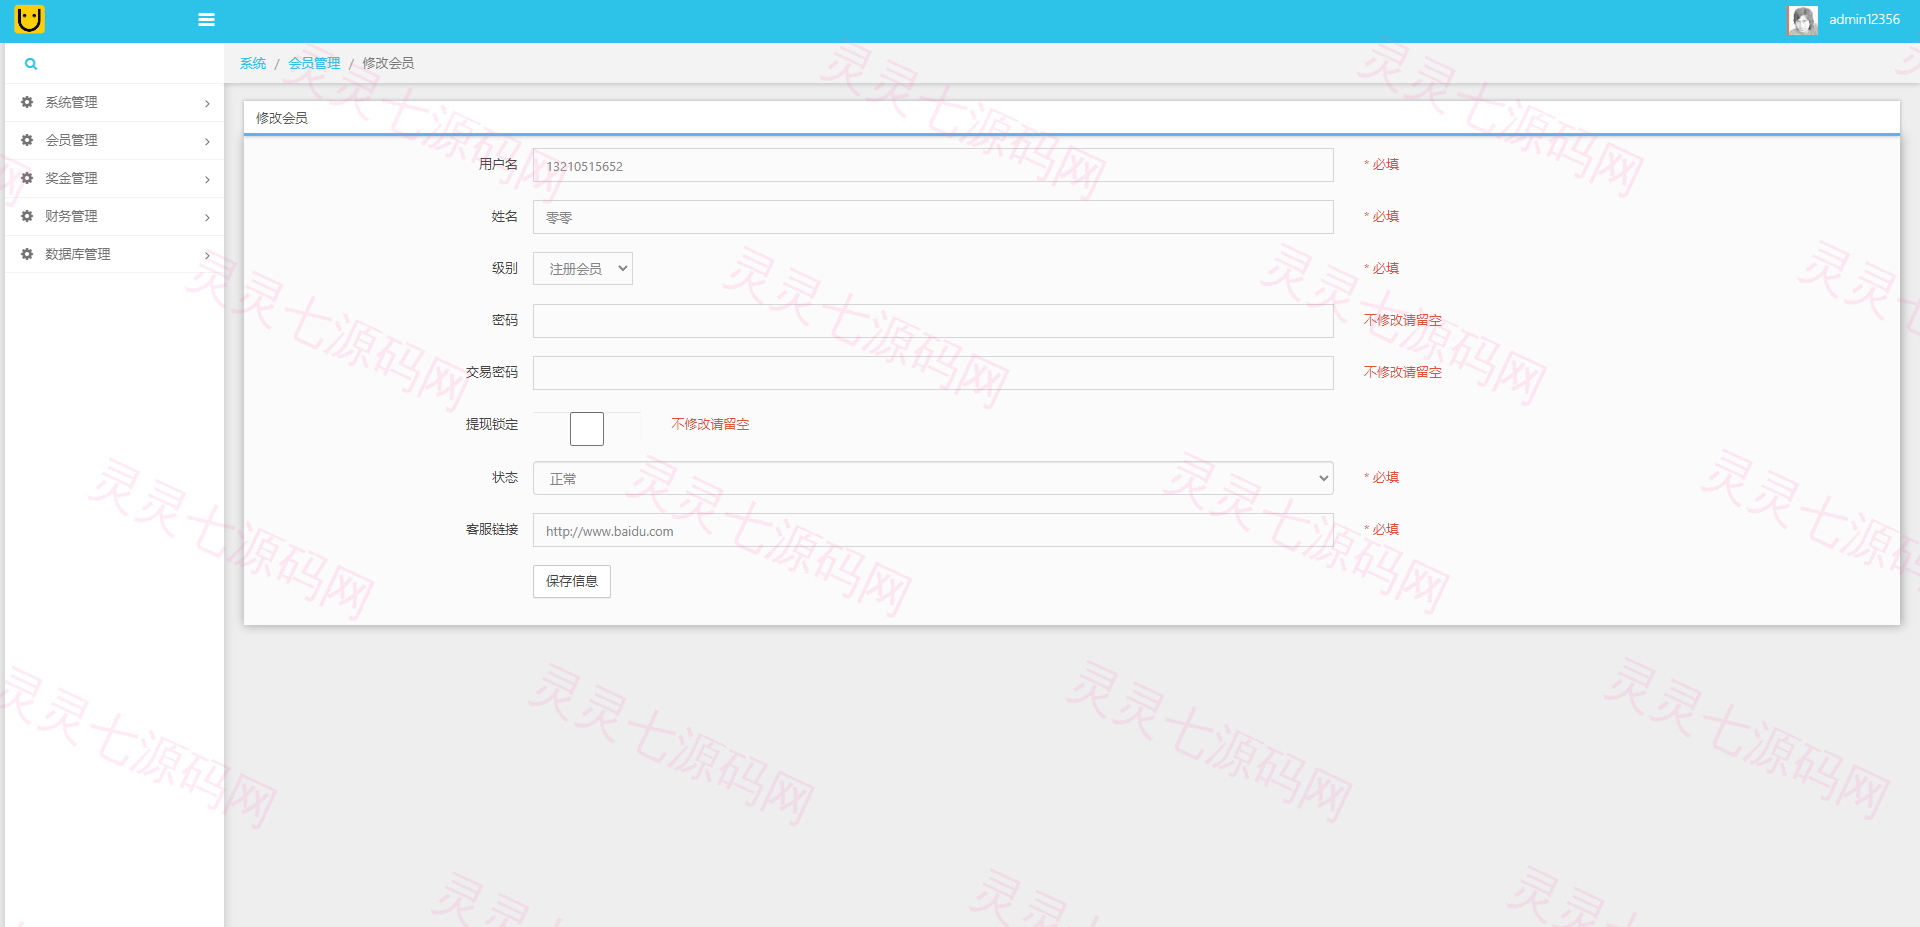This screenshot has width=1920, height=927.
Task: Click 不修改请留空 hint beside 密码
Action: [1403, 320]
